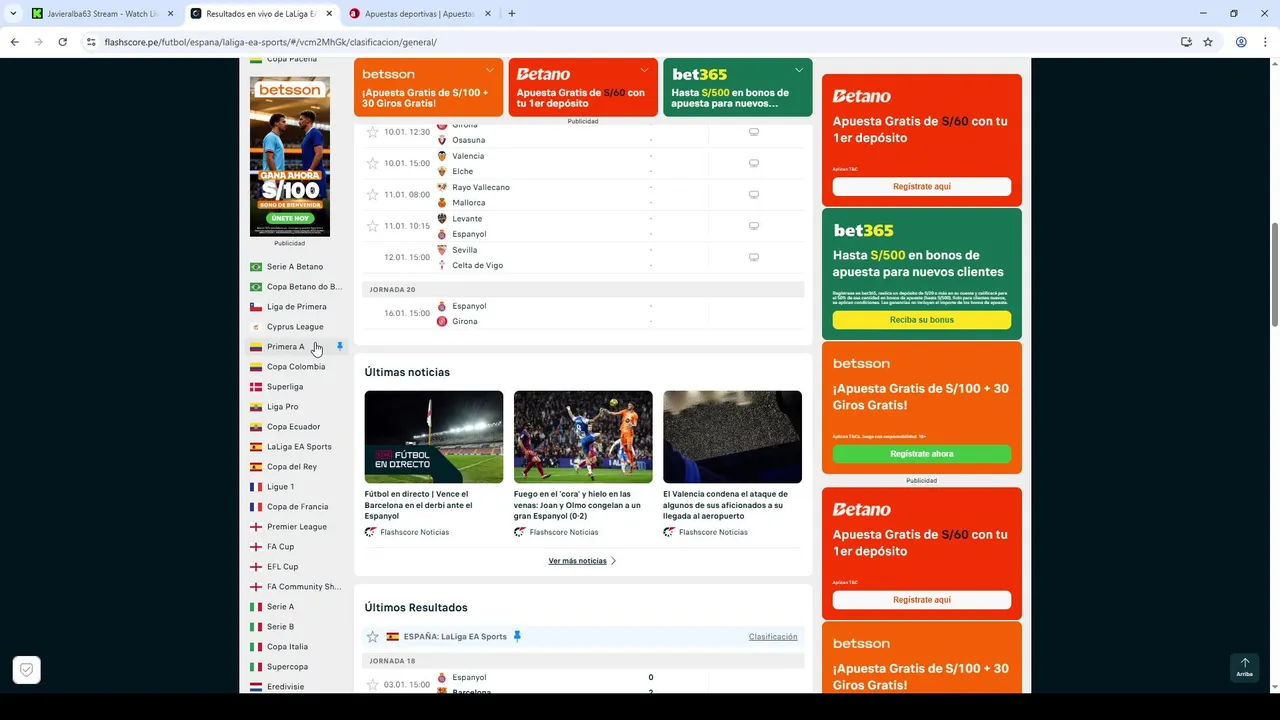Click the Chile flag beside Liga de Primera

[256, 307]
